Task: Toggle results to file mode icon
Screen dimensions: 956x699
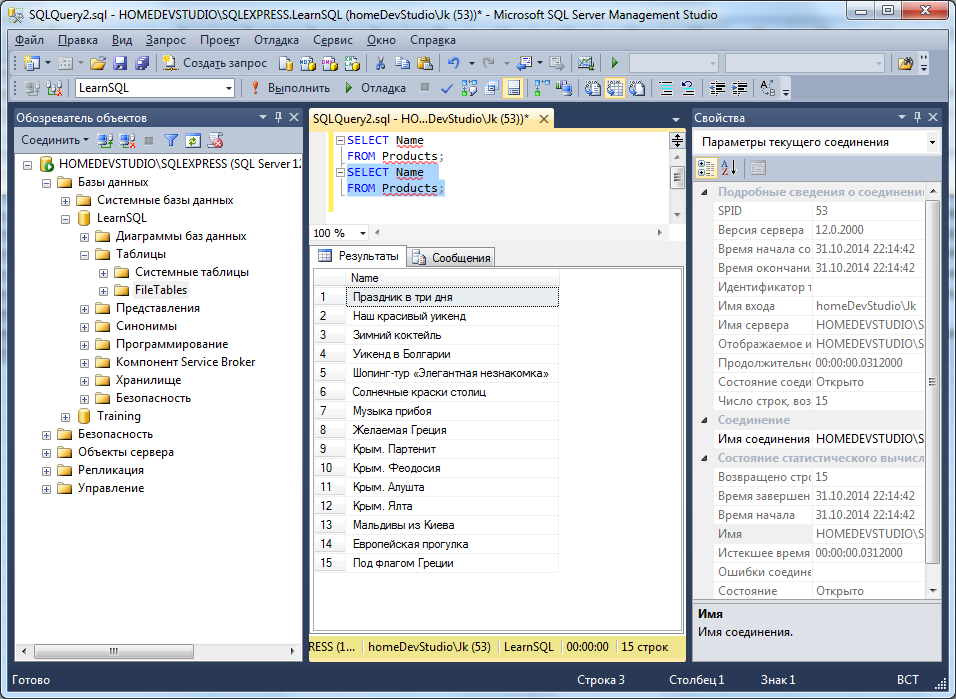Action: coord(637,88)
